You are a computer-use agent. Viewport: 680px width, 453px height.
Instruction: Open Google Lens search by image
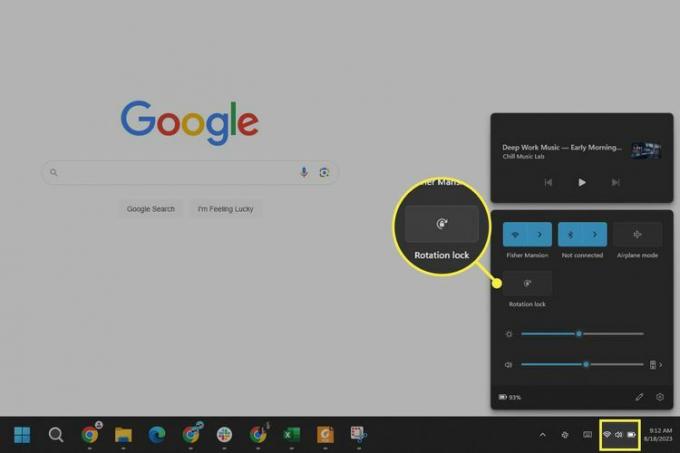pyautogui.click(x=324, y=173)
